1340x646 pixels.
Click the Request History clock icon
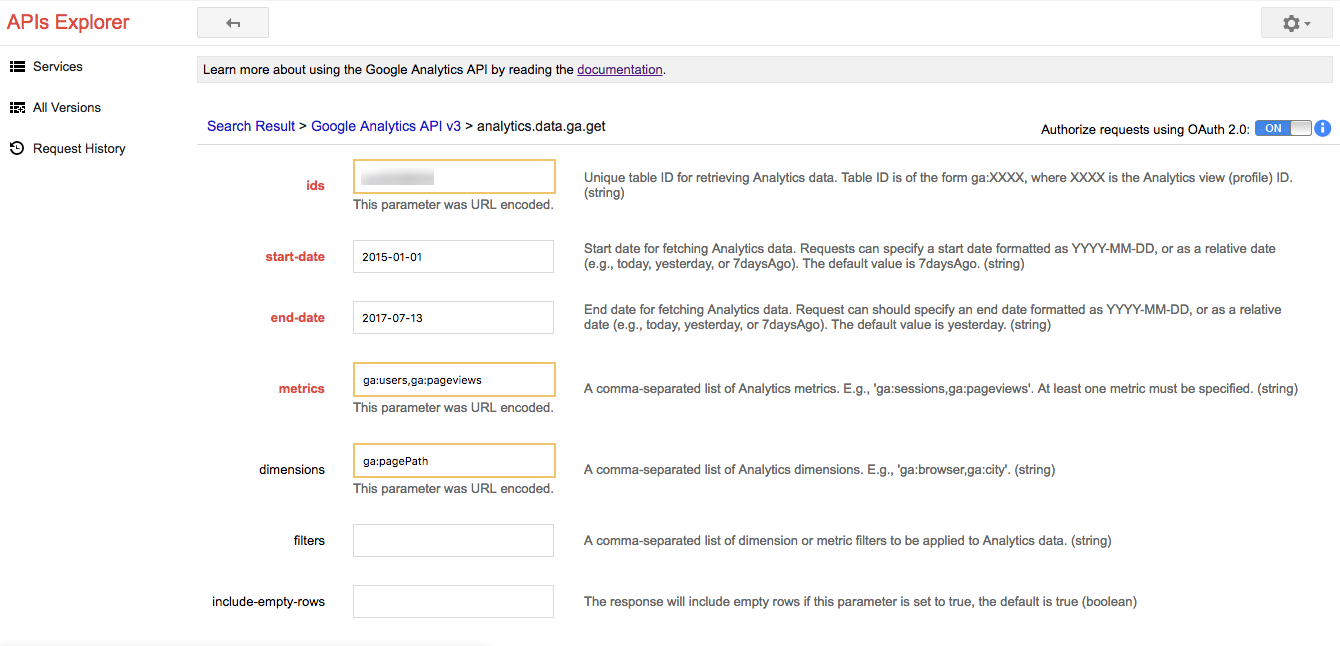pyautogui.click(x=17, y=149)
